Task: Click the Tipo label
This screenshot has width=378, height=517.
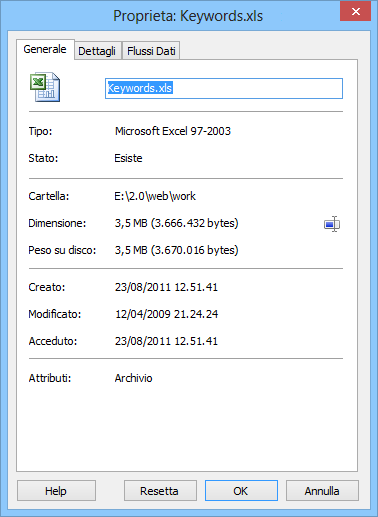Action: [x=40, y=131]
